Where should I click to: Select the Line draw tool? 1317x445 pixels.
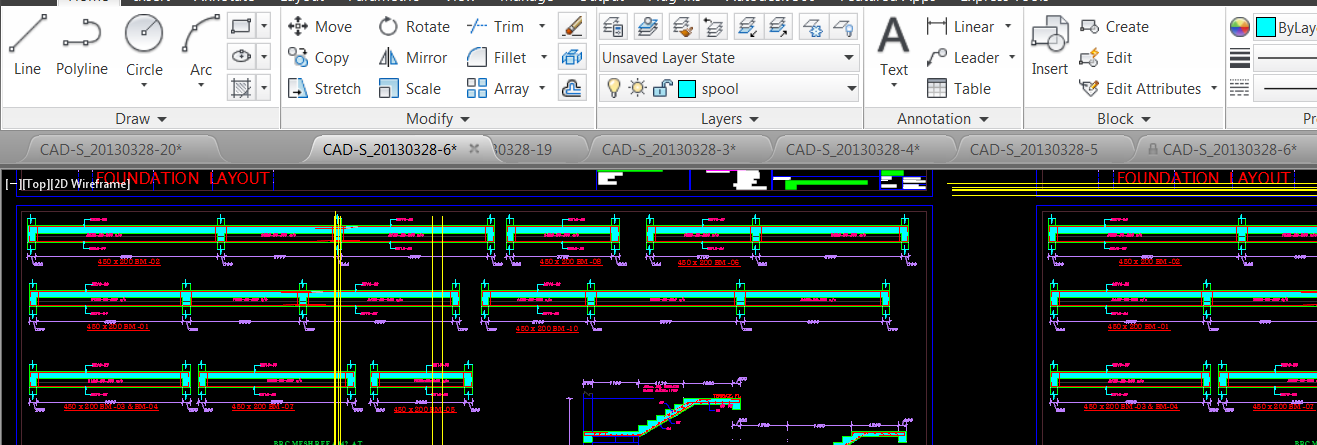28,46
